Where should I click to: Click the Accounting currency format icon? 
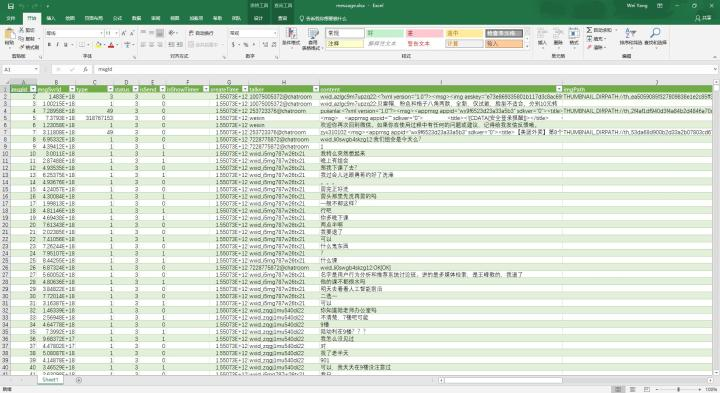234,45
